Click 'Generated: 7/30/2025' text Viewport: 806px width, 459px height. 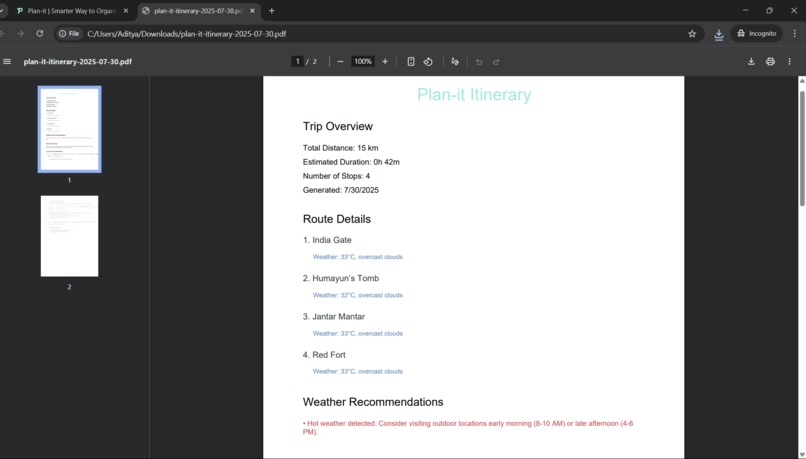pos(341,190)
